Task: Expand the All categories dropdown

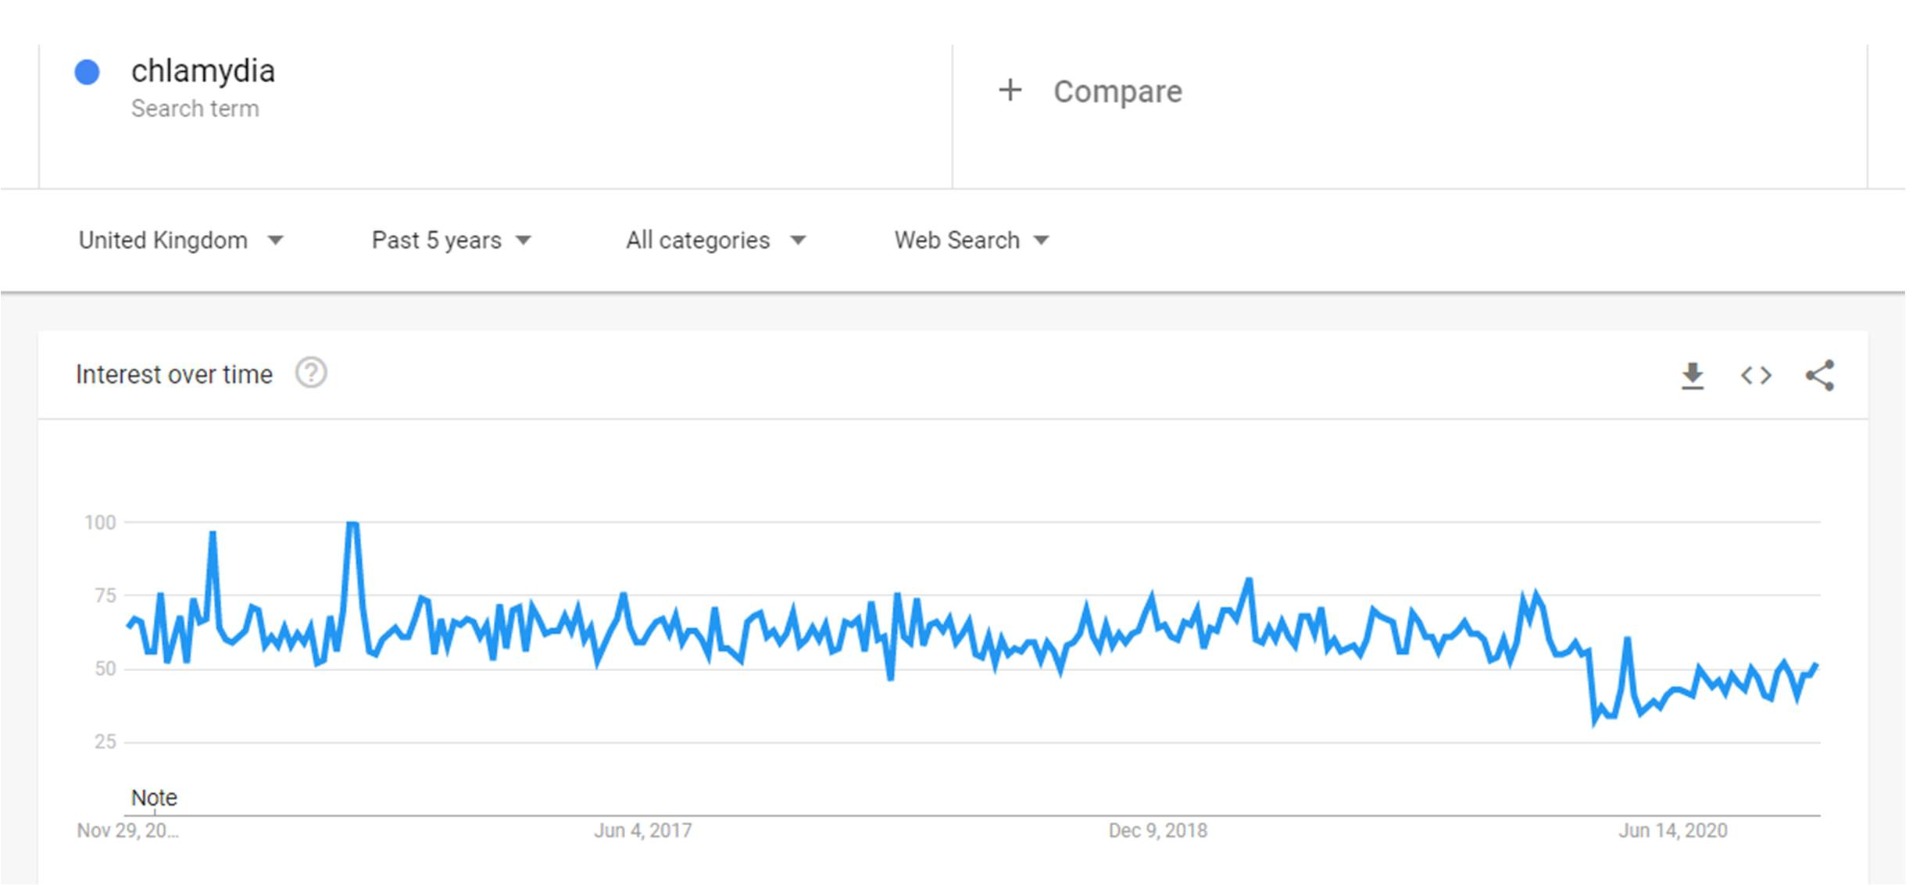Action: click(x=716, y=240)
